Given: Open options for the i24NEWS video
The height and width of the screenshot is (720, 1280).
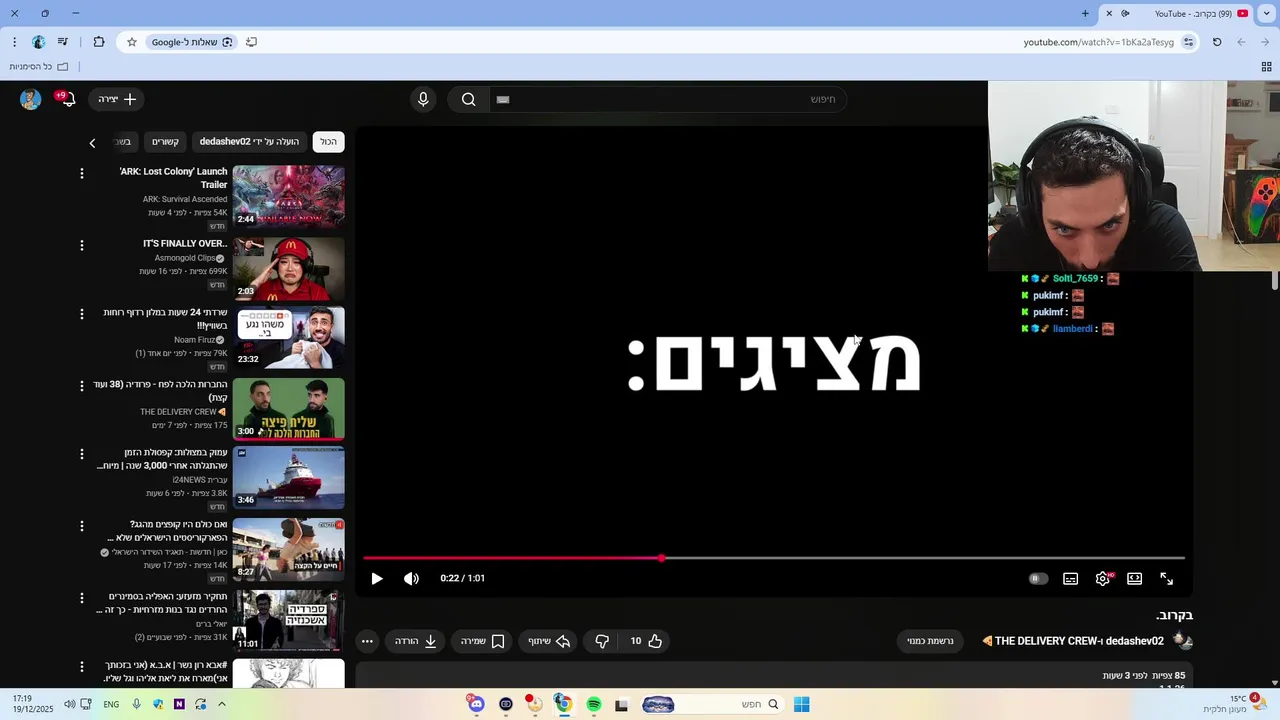Looking at the screenshot, I should 82,454.
